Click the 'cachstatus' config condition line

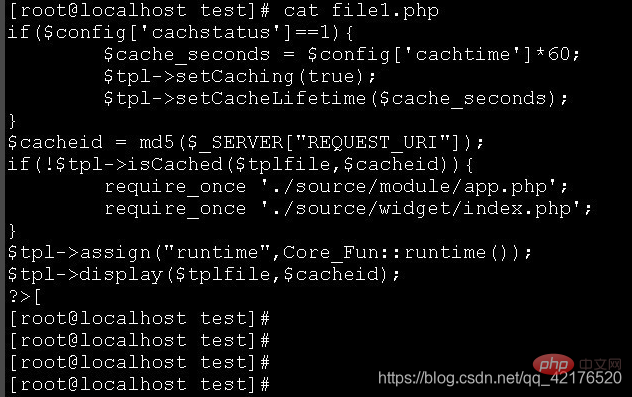181,33
